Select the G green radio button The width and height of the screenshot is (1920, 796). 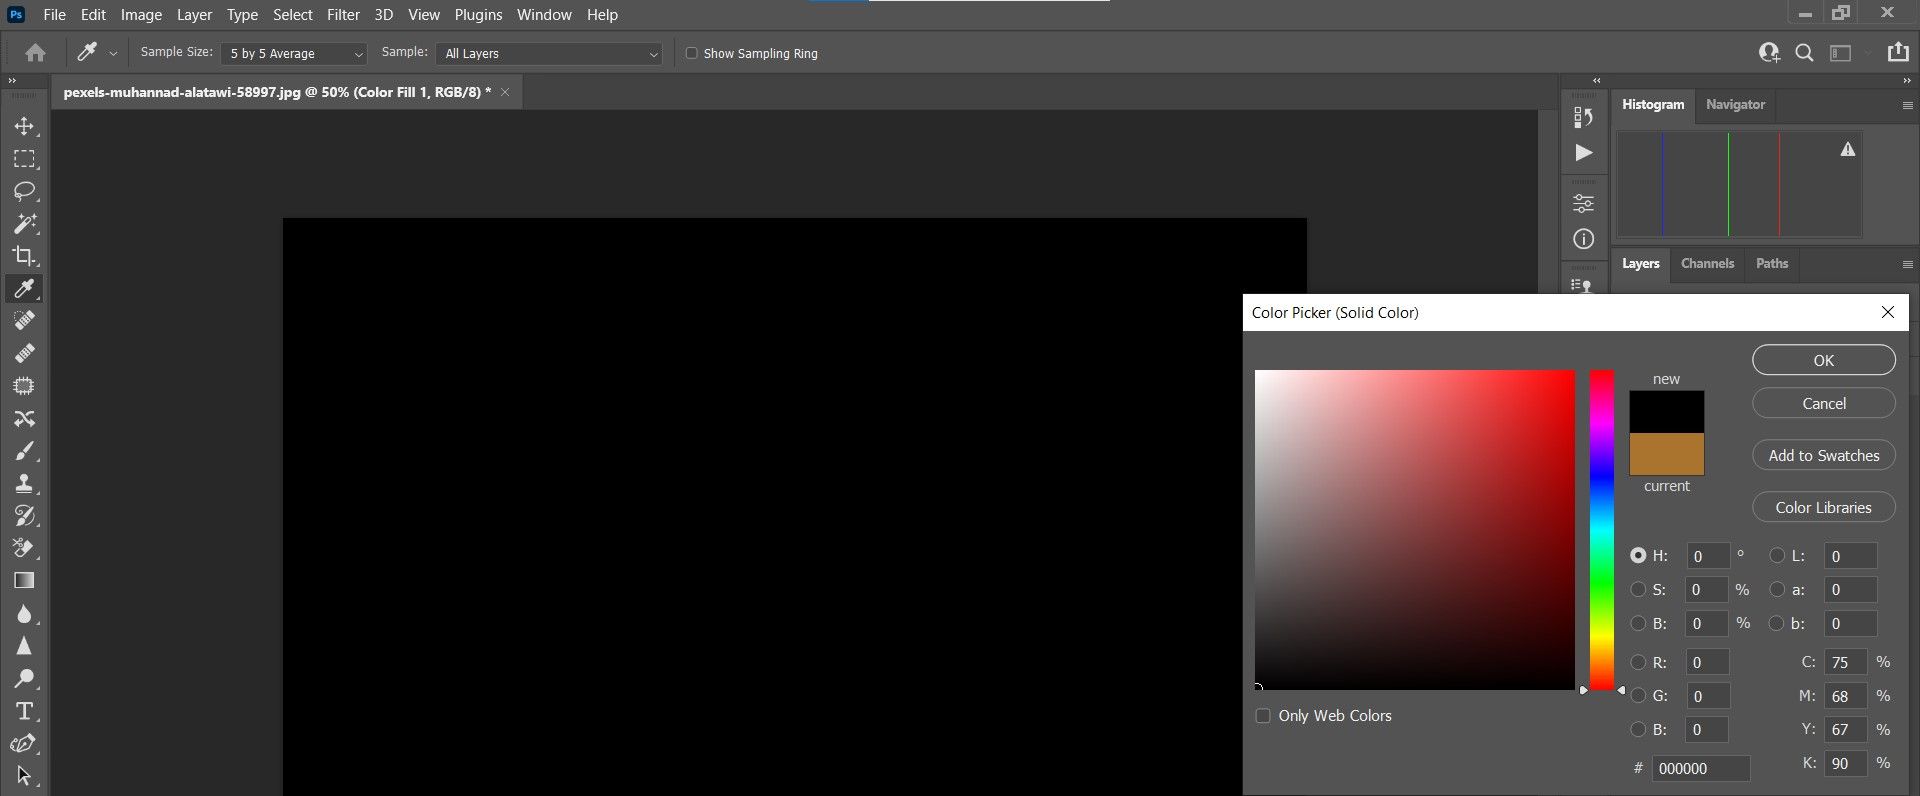pyautogui.click(x=1638, y=695)
